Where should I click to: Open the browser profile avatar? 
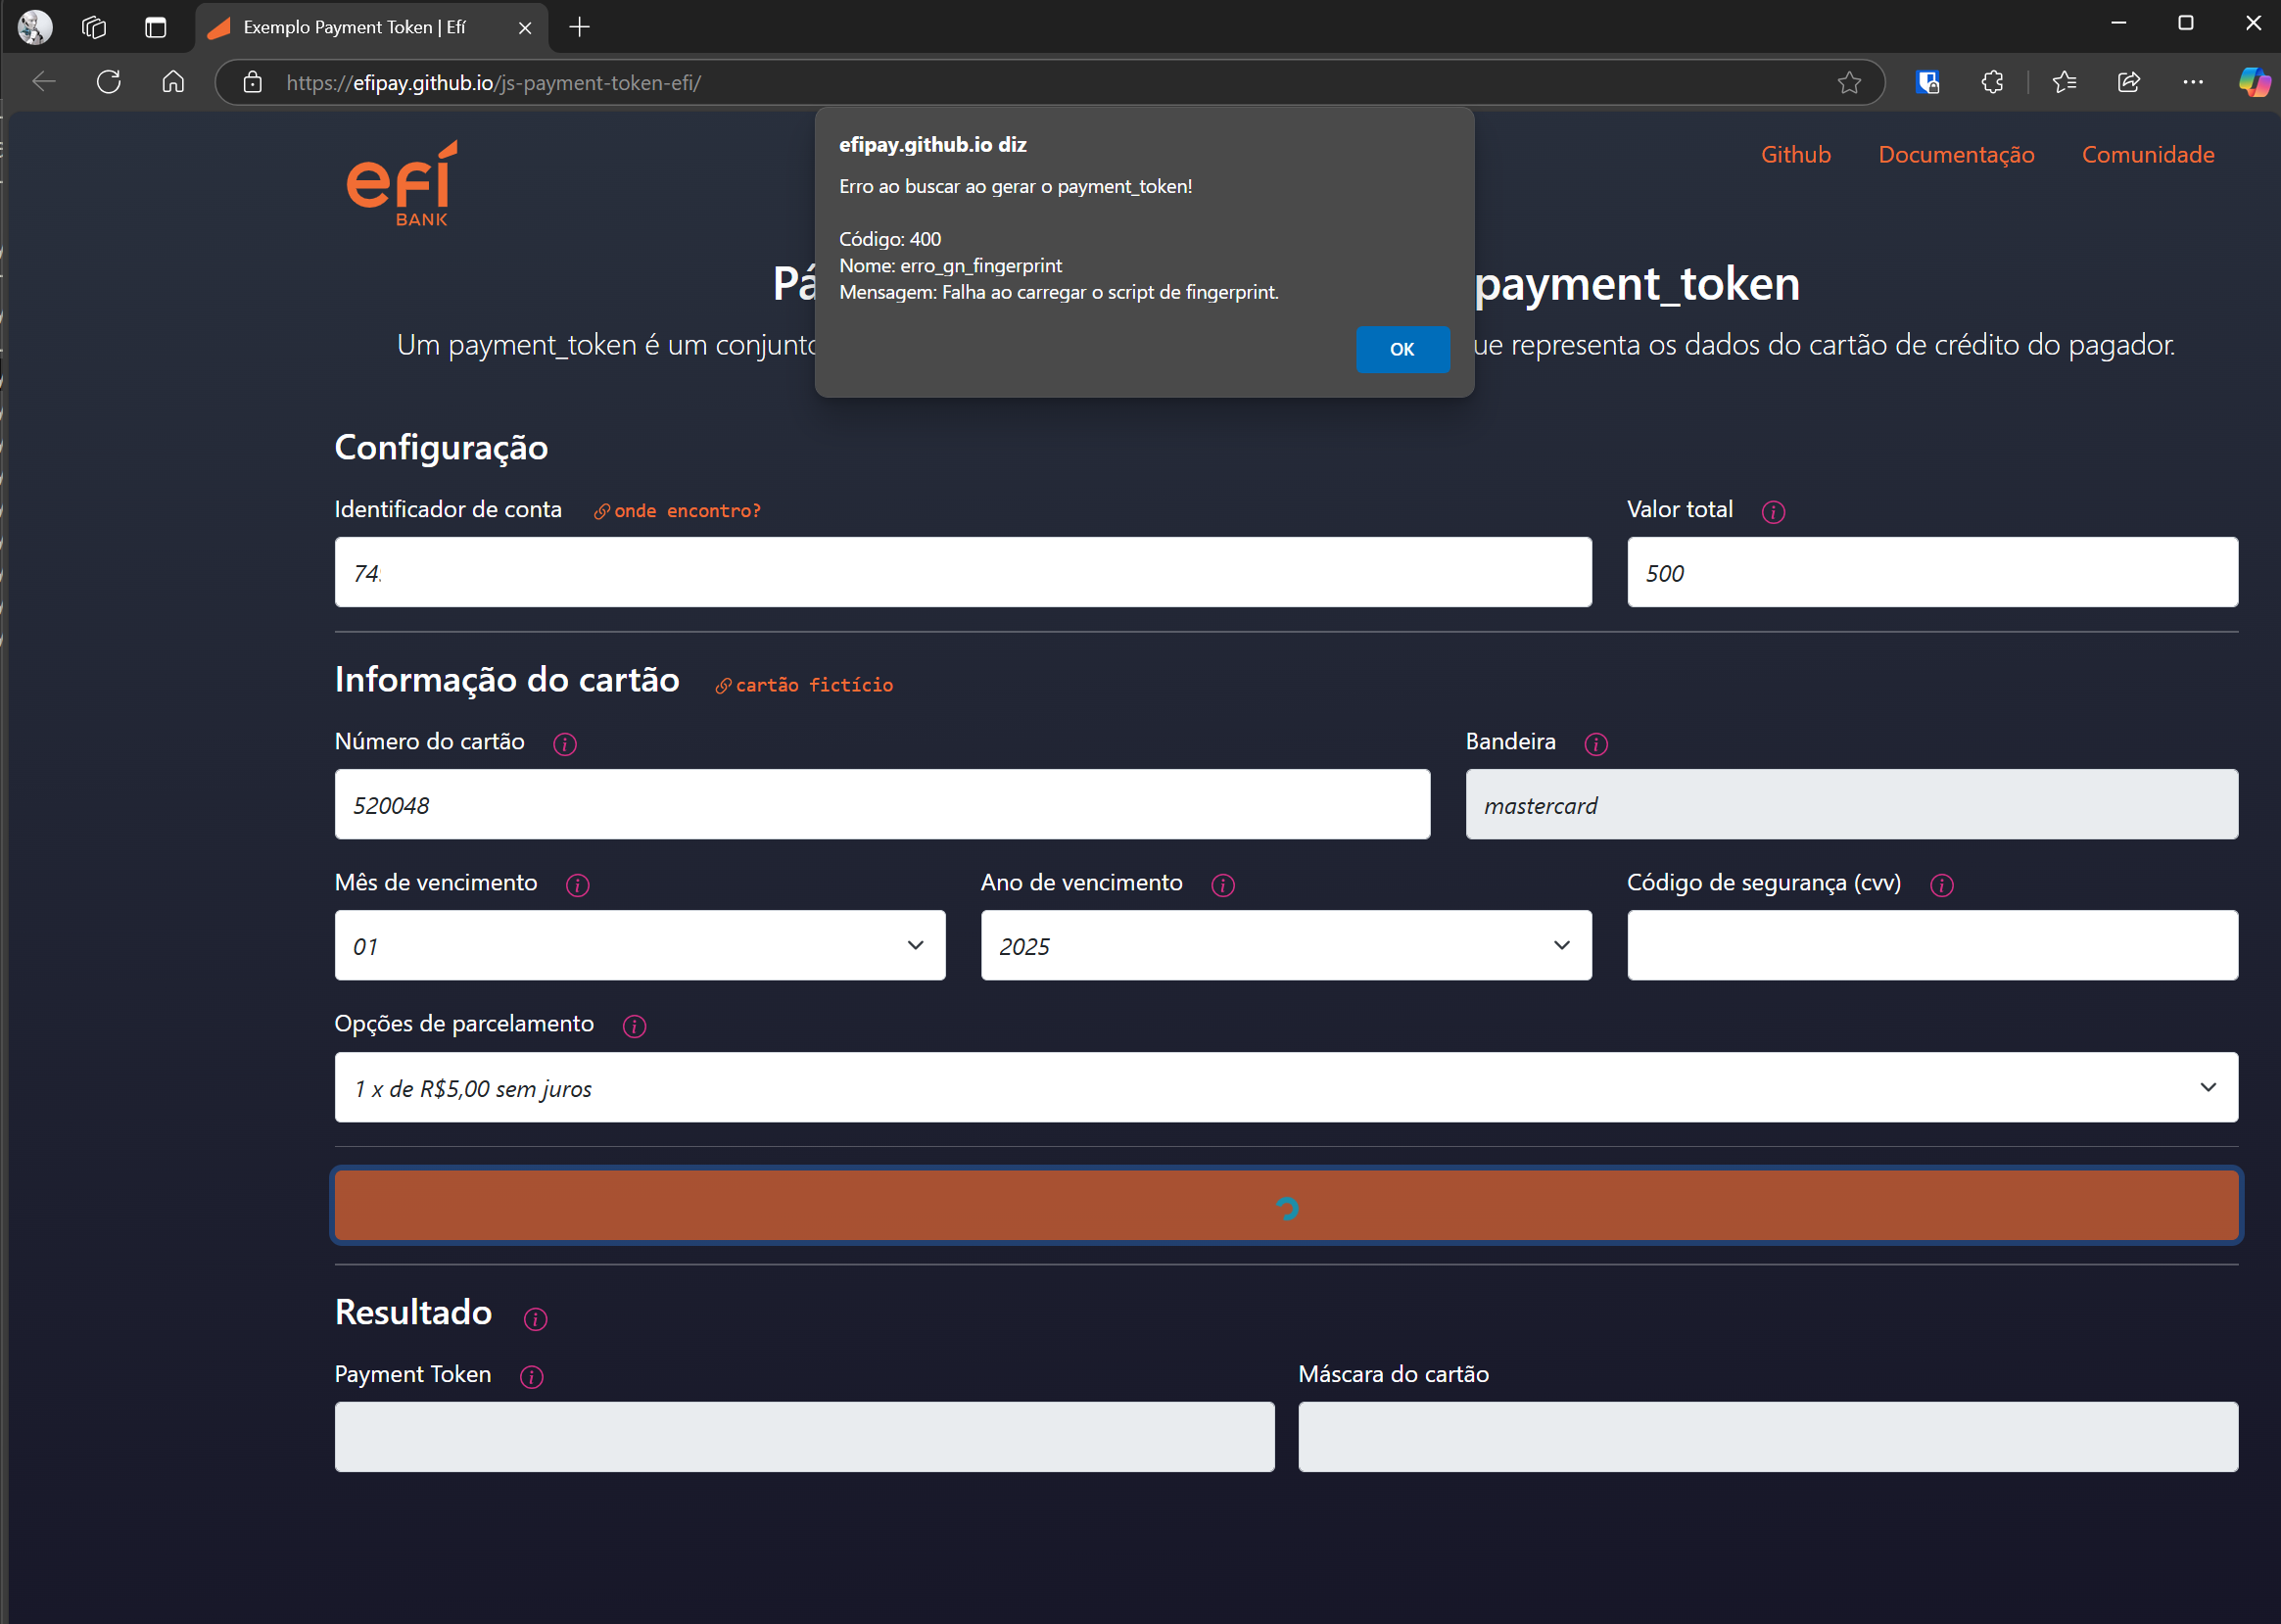pos(35,27)
